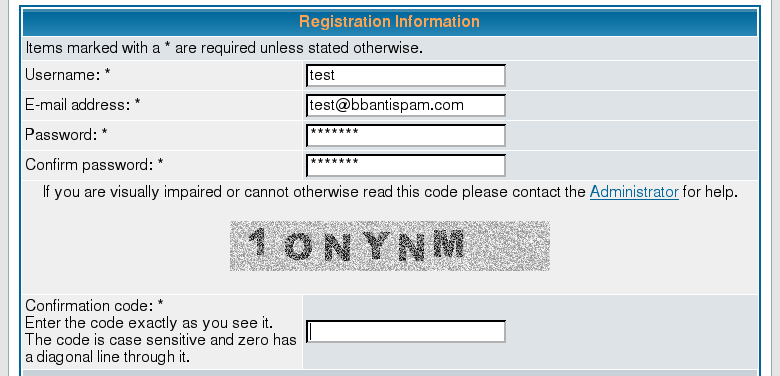The width and height of the screenshot is (780, 376).
Task: Select the Password entry field
Action: tap(405, 135)
